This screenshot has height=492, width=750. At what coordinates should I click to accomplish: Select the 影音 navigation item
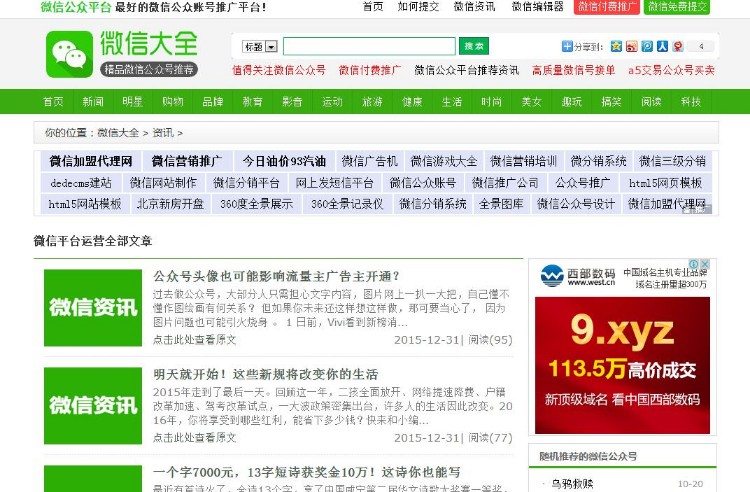pyautogui.click(x=292, y=101)
